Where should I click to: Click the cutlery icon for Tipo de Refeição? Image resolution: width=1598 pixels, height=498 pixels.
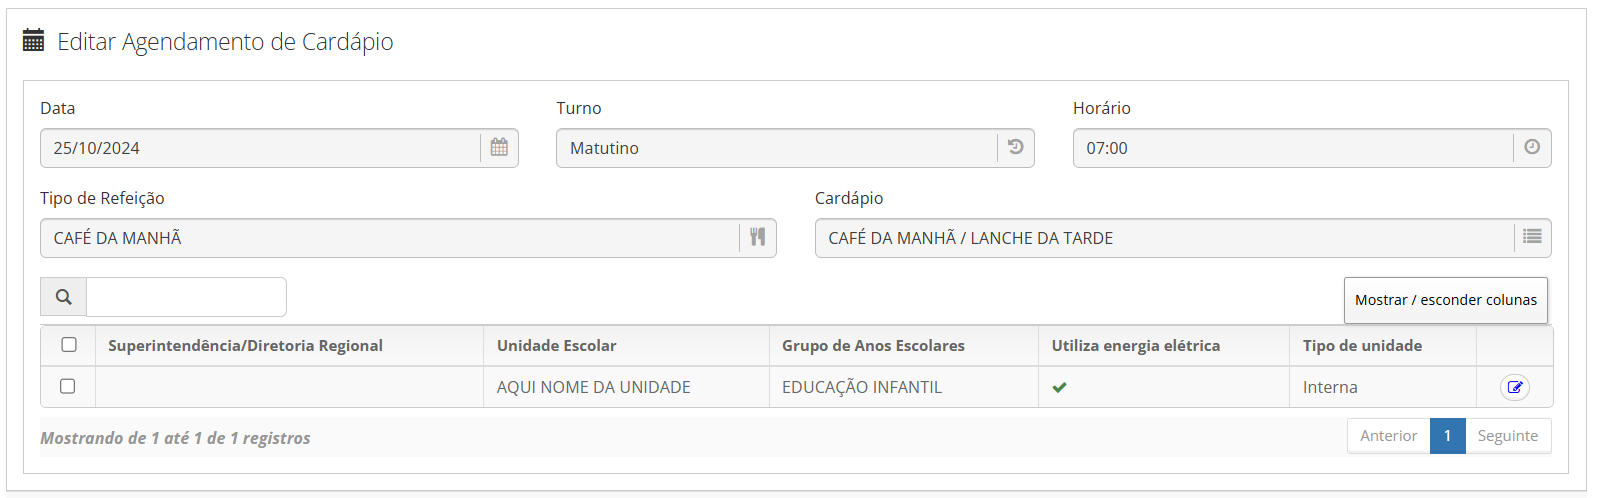point(758,238)
